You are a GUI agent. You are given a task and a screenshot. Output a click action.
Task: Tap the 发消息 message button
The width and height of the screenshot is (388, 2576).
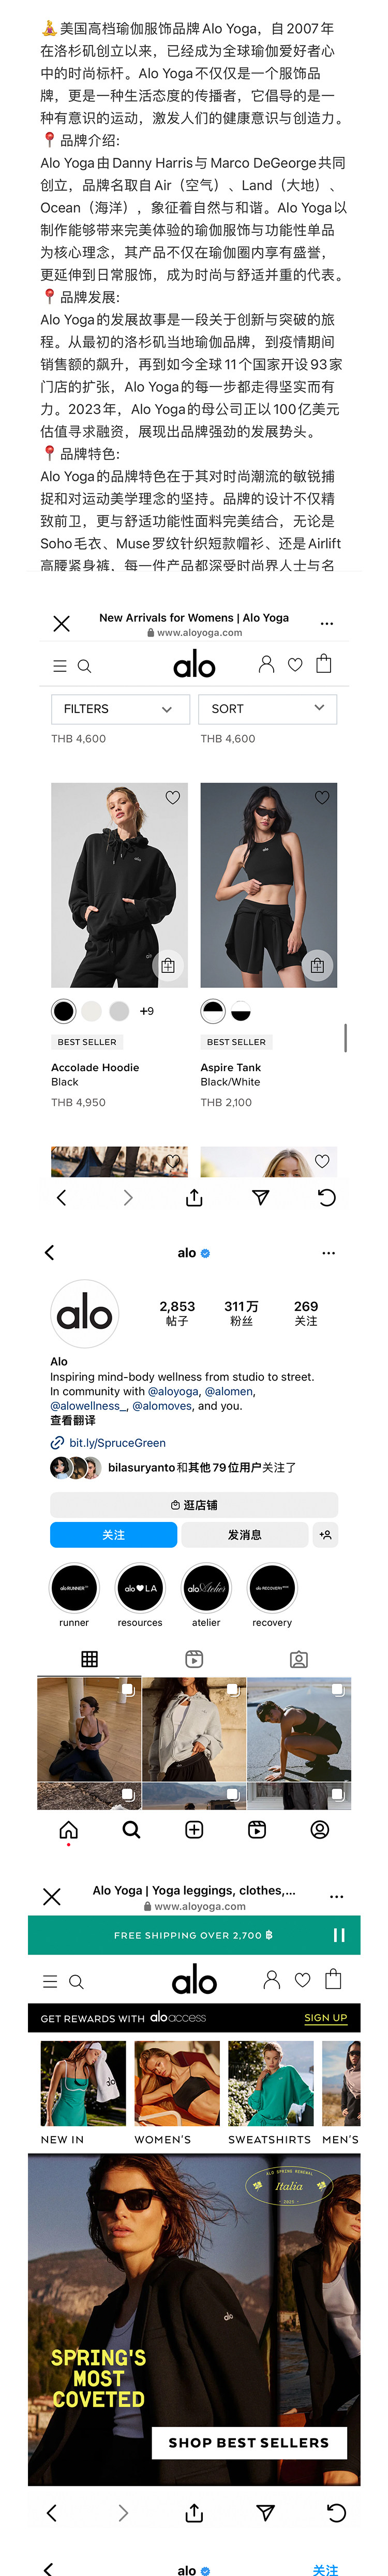244,1535
